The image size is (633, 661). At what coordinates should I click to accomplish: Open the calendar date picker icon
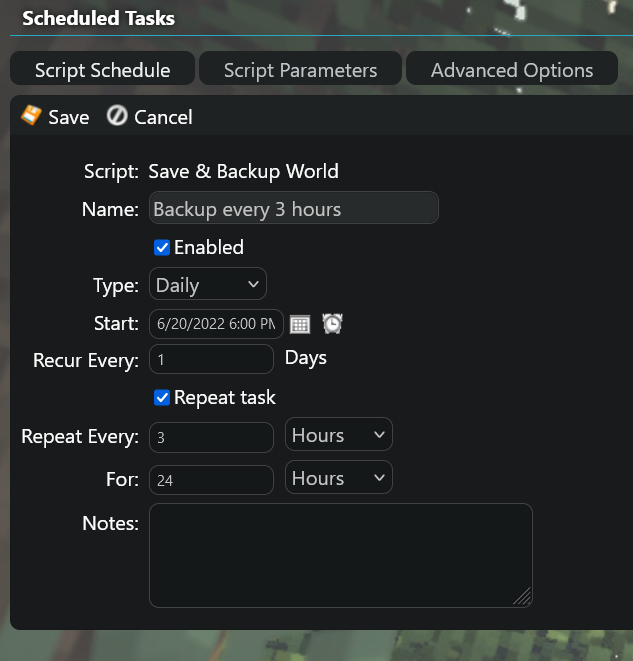click(x=300, y=324)
